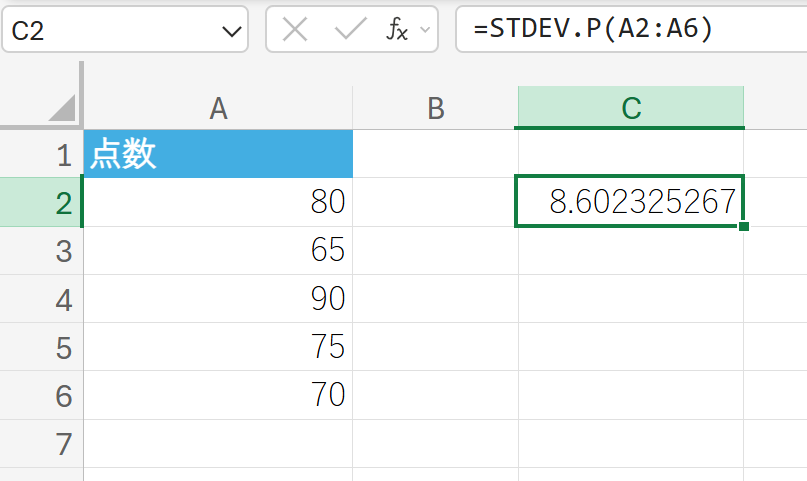Select column B header
This screenshot has height=481, width=807.
tap(435, 108)
